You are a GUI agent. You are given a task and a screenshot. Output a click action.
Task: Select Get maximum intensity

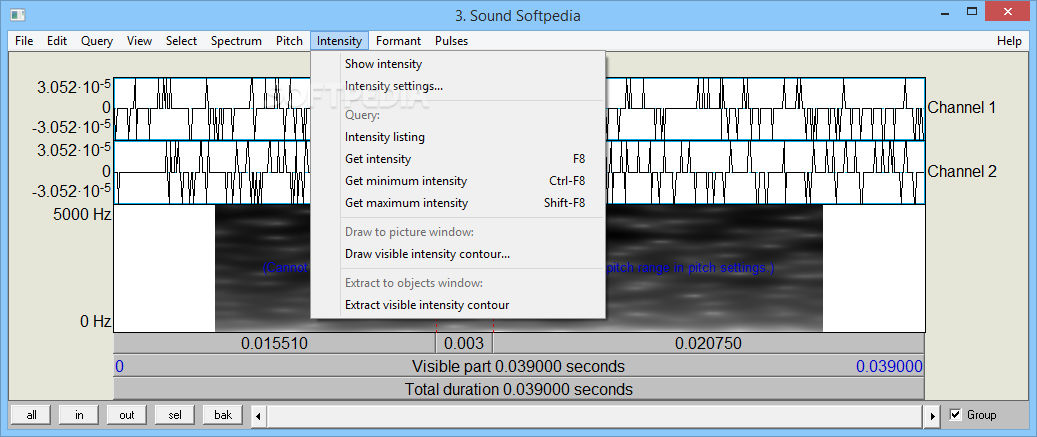[458, 203]
